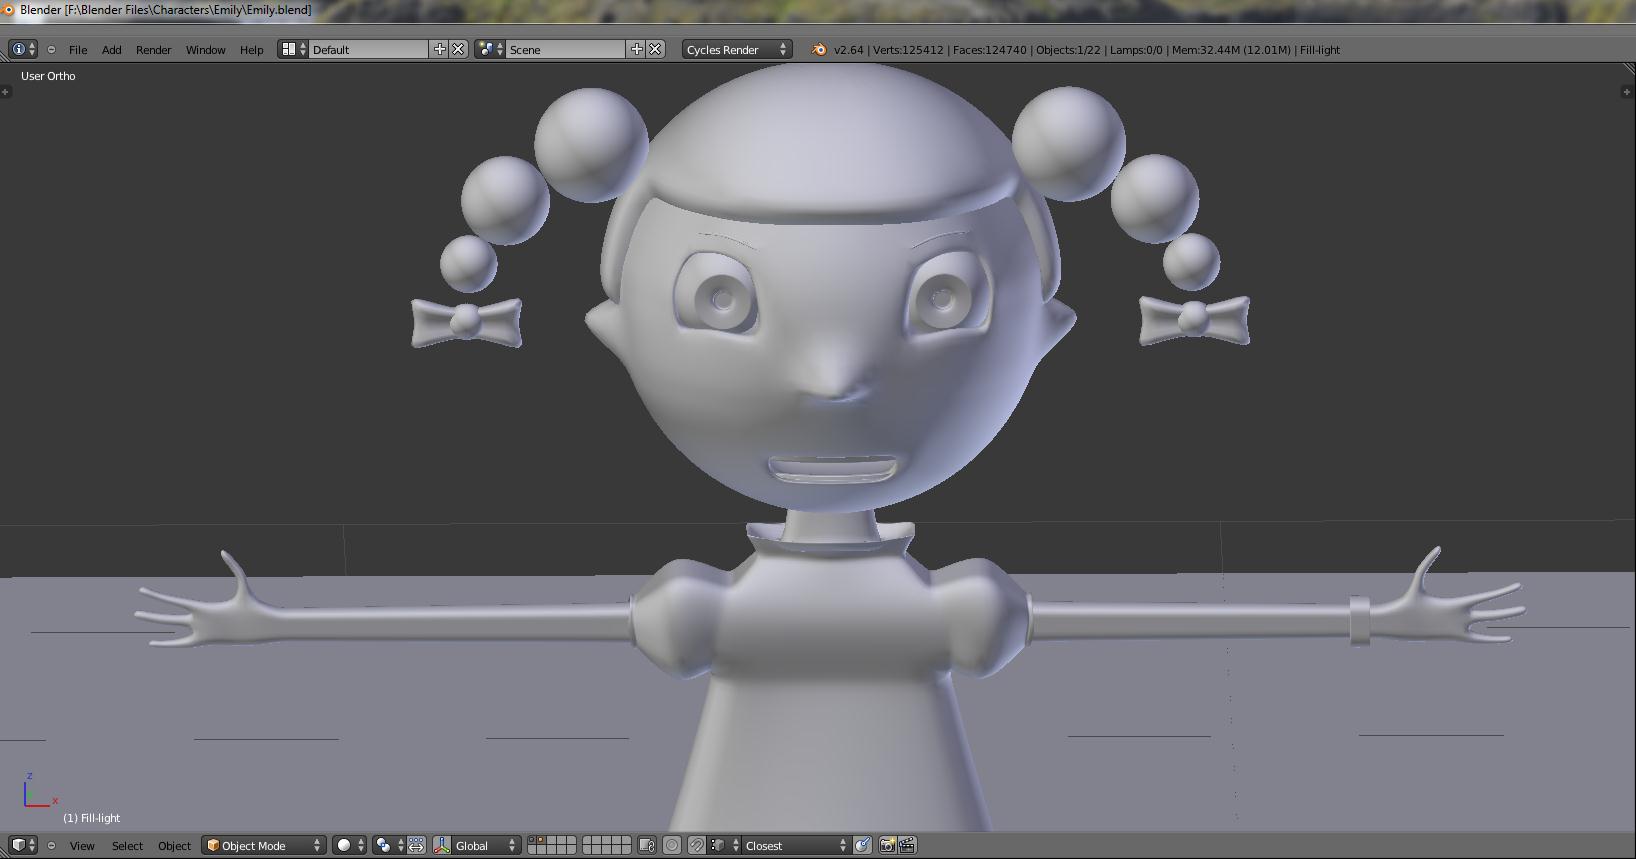Toggle snap during transform magnet icon

[x=697, y=845]
